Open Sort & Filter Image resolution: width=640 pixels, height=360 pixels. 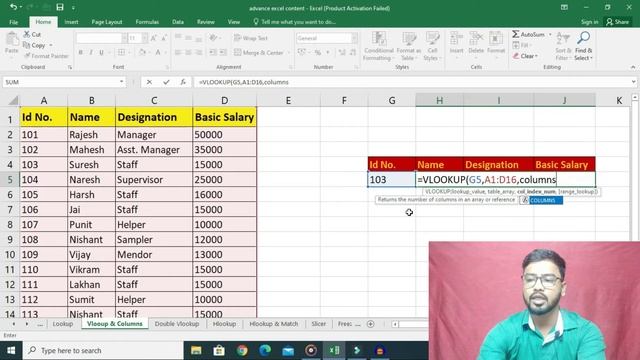click(x=563, y=46)
